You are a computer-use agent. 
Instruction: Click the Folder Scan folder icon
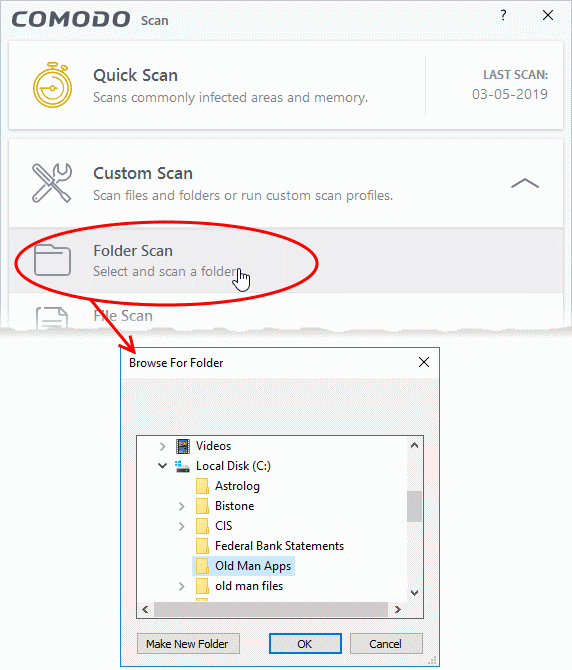(52, 260)
